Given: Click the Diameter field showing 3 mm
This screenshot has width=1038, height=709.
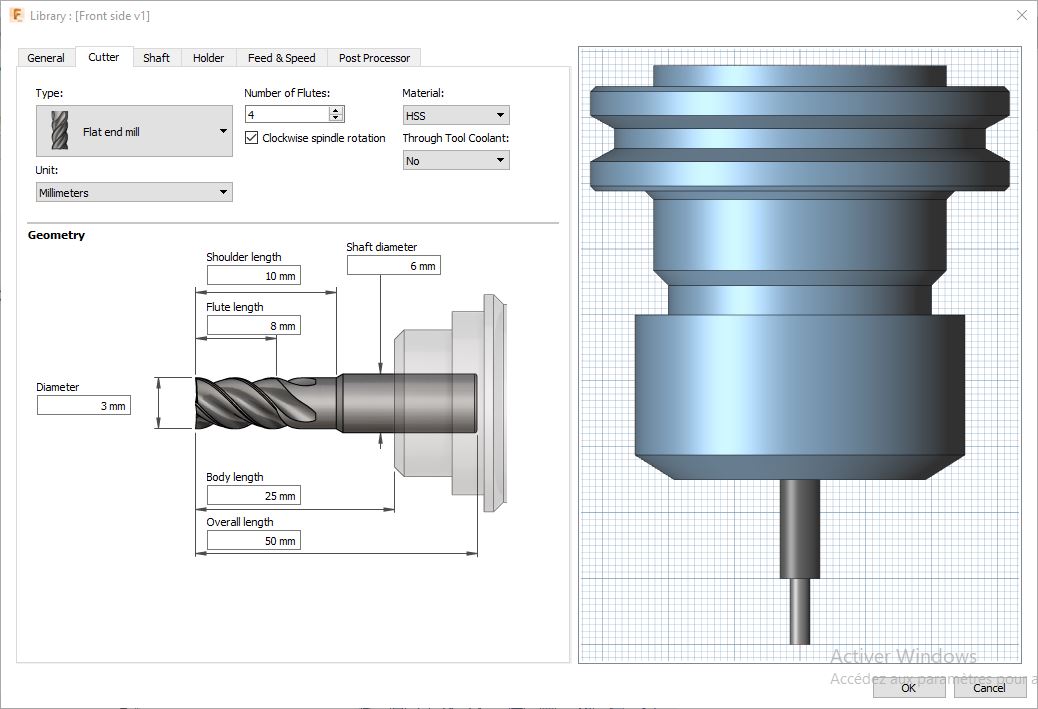Looking at the screenshot, I should click(84, 406).
